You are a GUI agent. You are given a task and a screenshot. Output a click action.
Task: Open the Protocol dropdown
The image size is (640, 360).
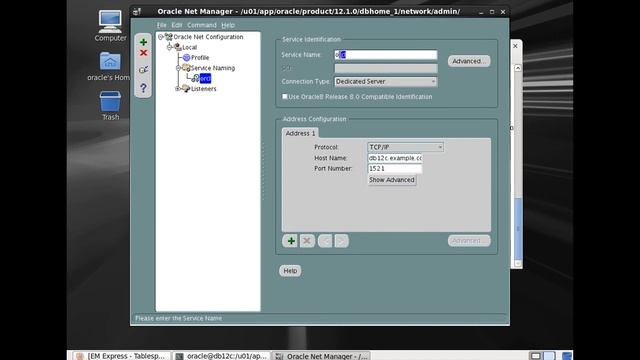[405, 147]
